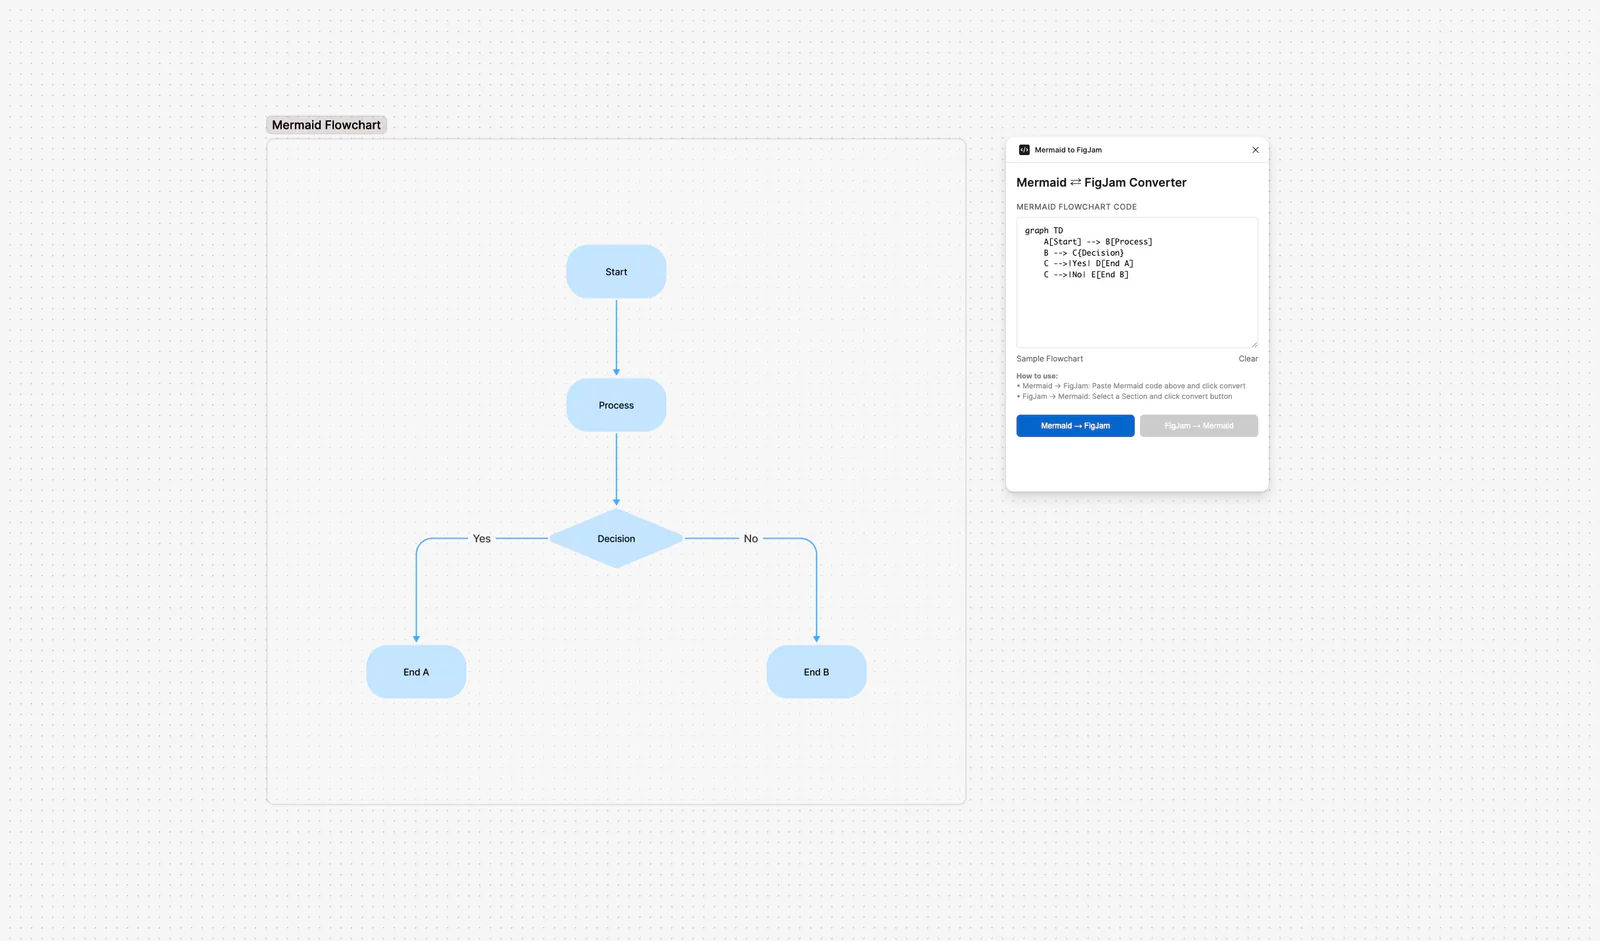
Task: Select the End B node
Action: pyautogui.click(x=816, y=672)
